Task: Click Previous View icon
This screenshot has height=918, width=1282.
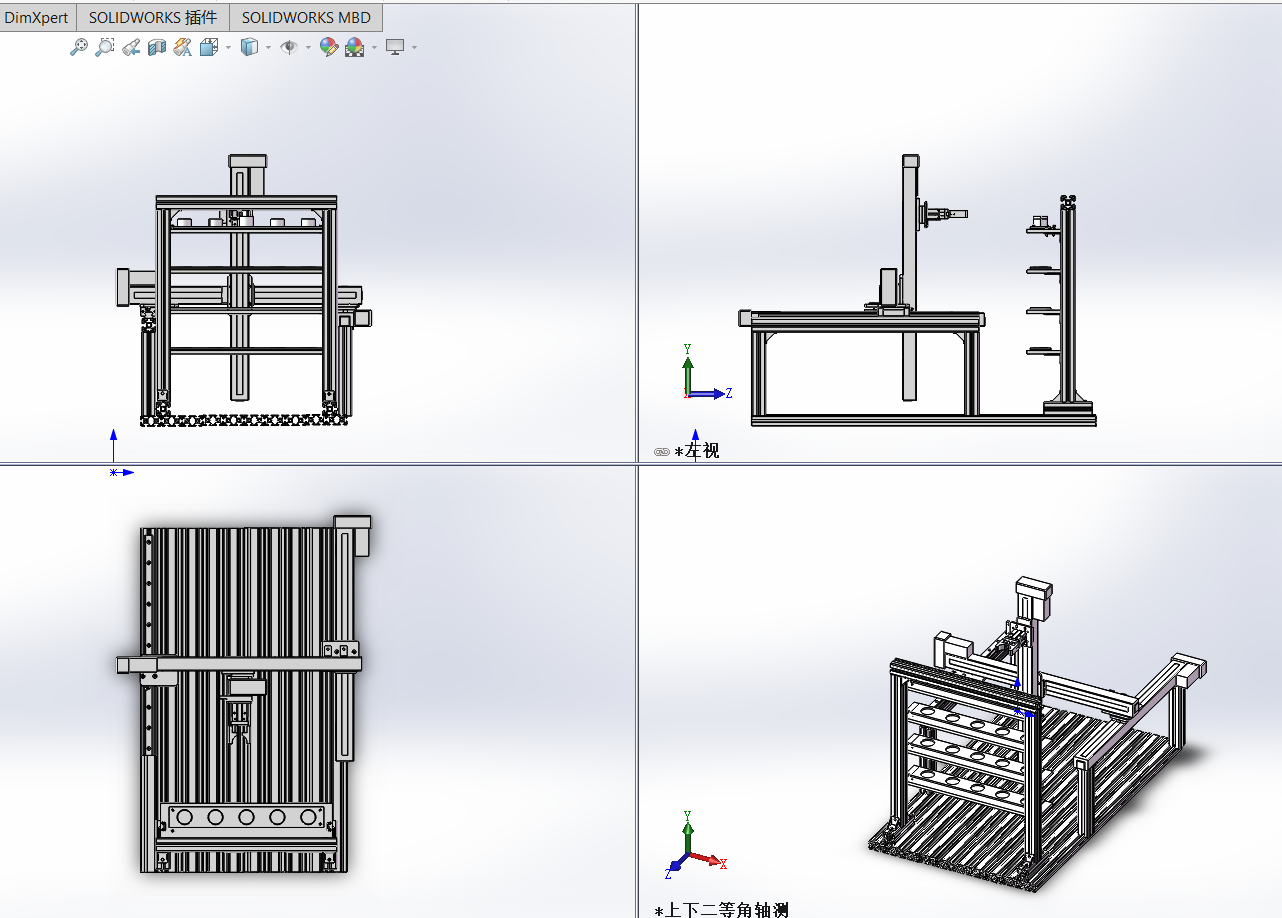Action: point(131,47)
